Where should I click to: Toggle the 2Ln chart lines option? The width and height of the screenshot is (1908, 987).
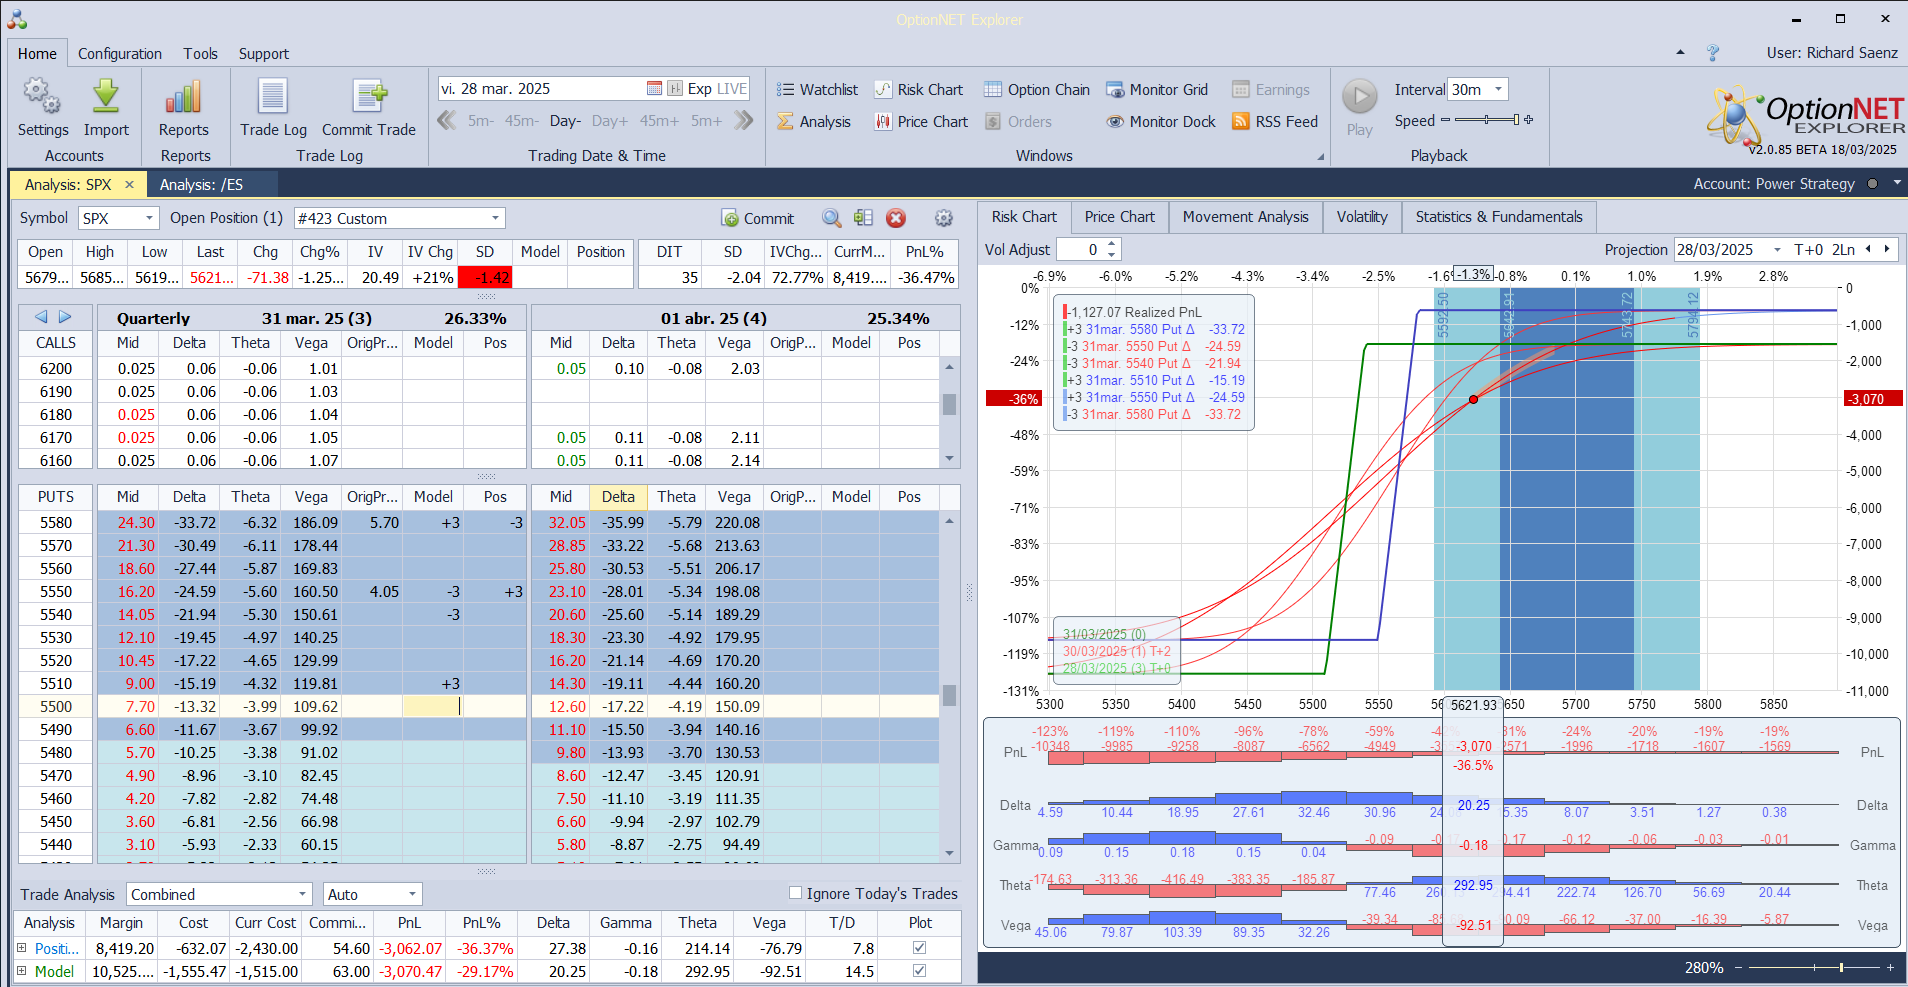click(x=1843, y=250)
